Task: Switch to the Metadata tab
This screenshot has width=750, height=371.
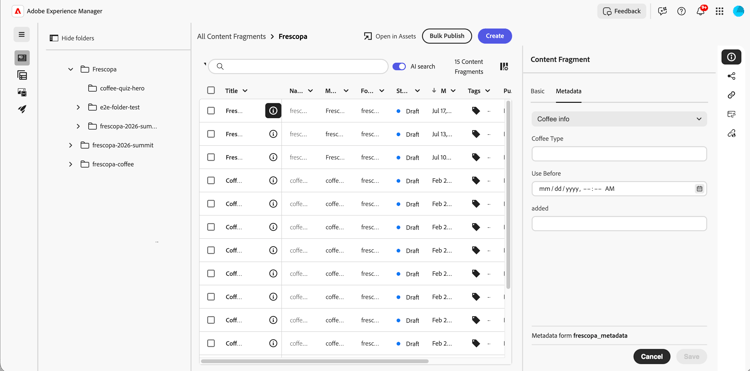Action: (568, 91)
